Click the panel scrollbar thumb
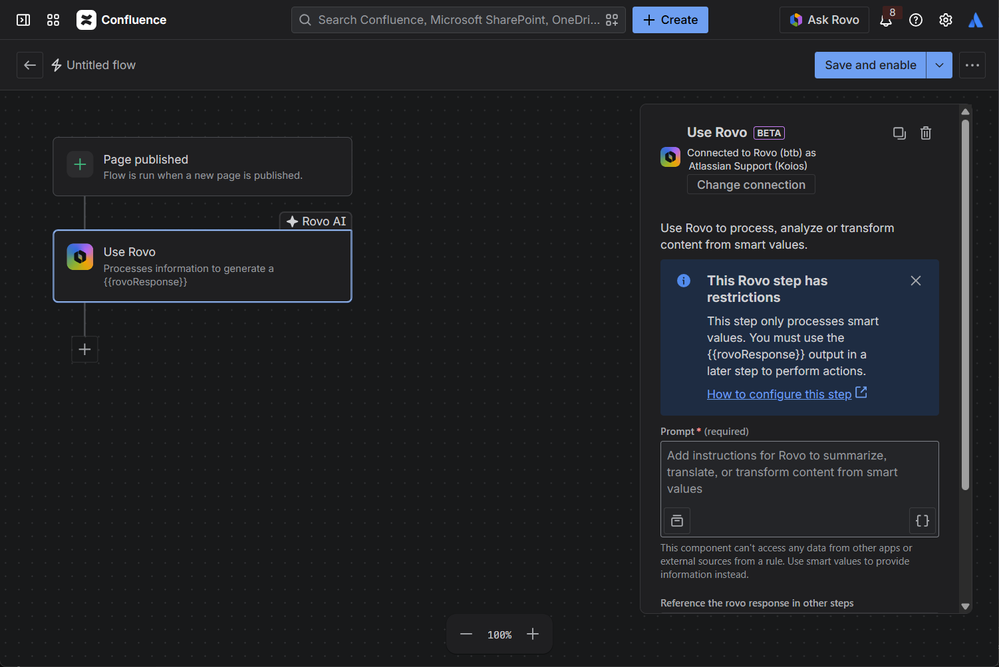This screenshot has height=667, width=999. tap(965, 305)
